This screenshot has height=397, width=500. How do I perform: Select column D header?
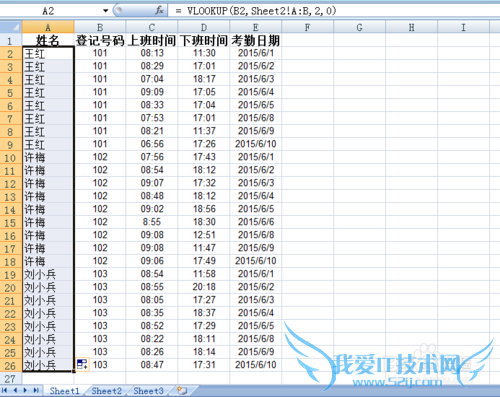click(x=204, y=27)
